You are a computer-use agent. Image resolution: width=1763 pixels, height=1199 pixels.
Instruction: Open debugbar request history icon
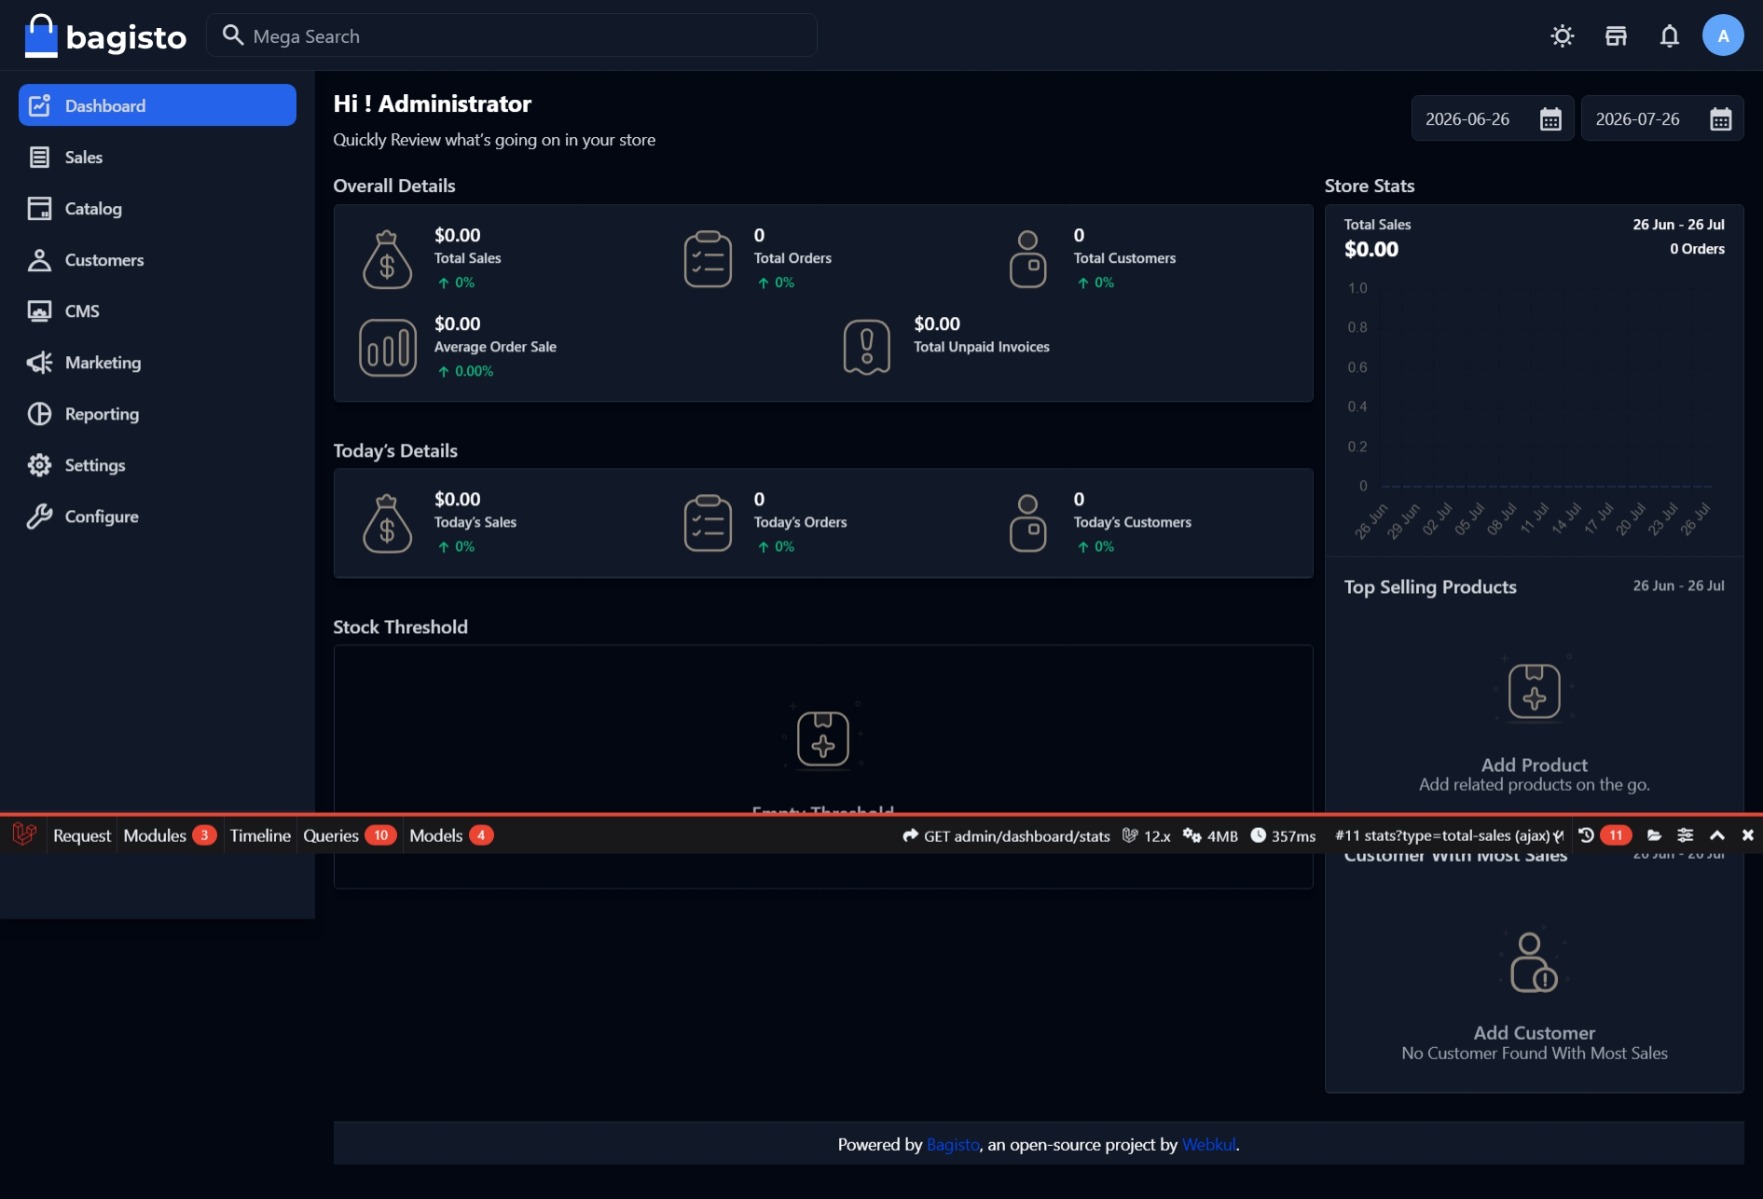[x=1586, y=835]
